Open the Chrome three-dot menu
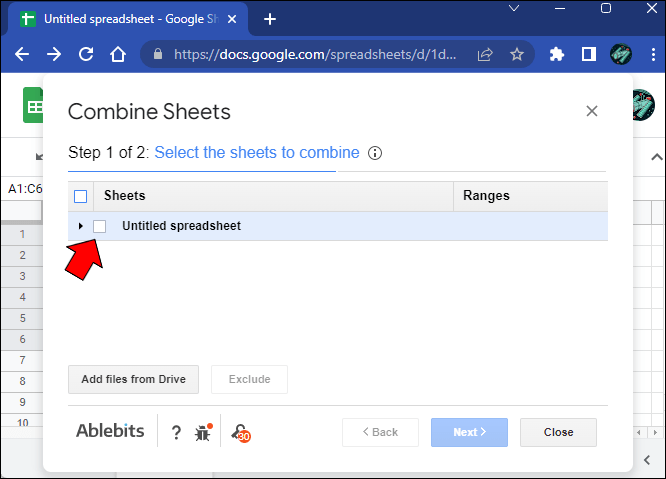The image size is (666, 479). click(x=651, y=54)
